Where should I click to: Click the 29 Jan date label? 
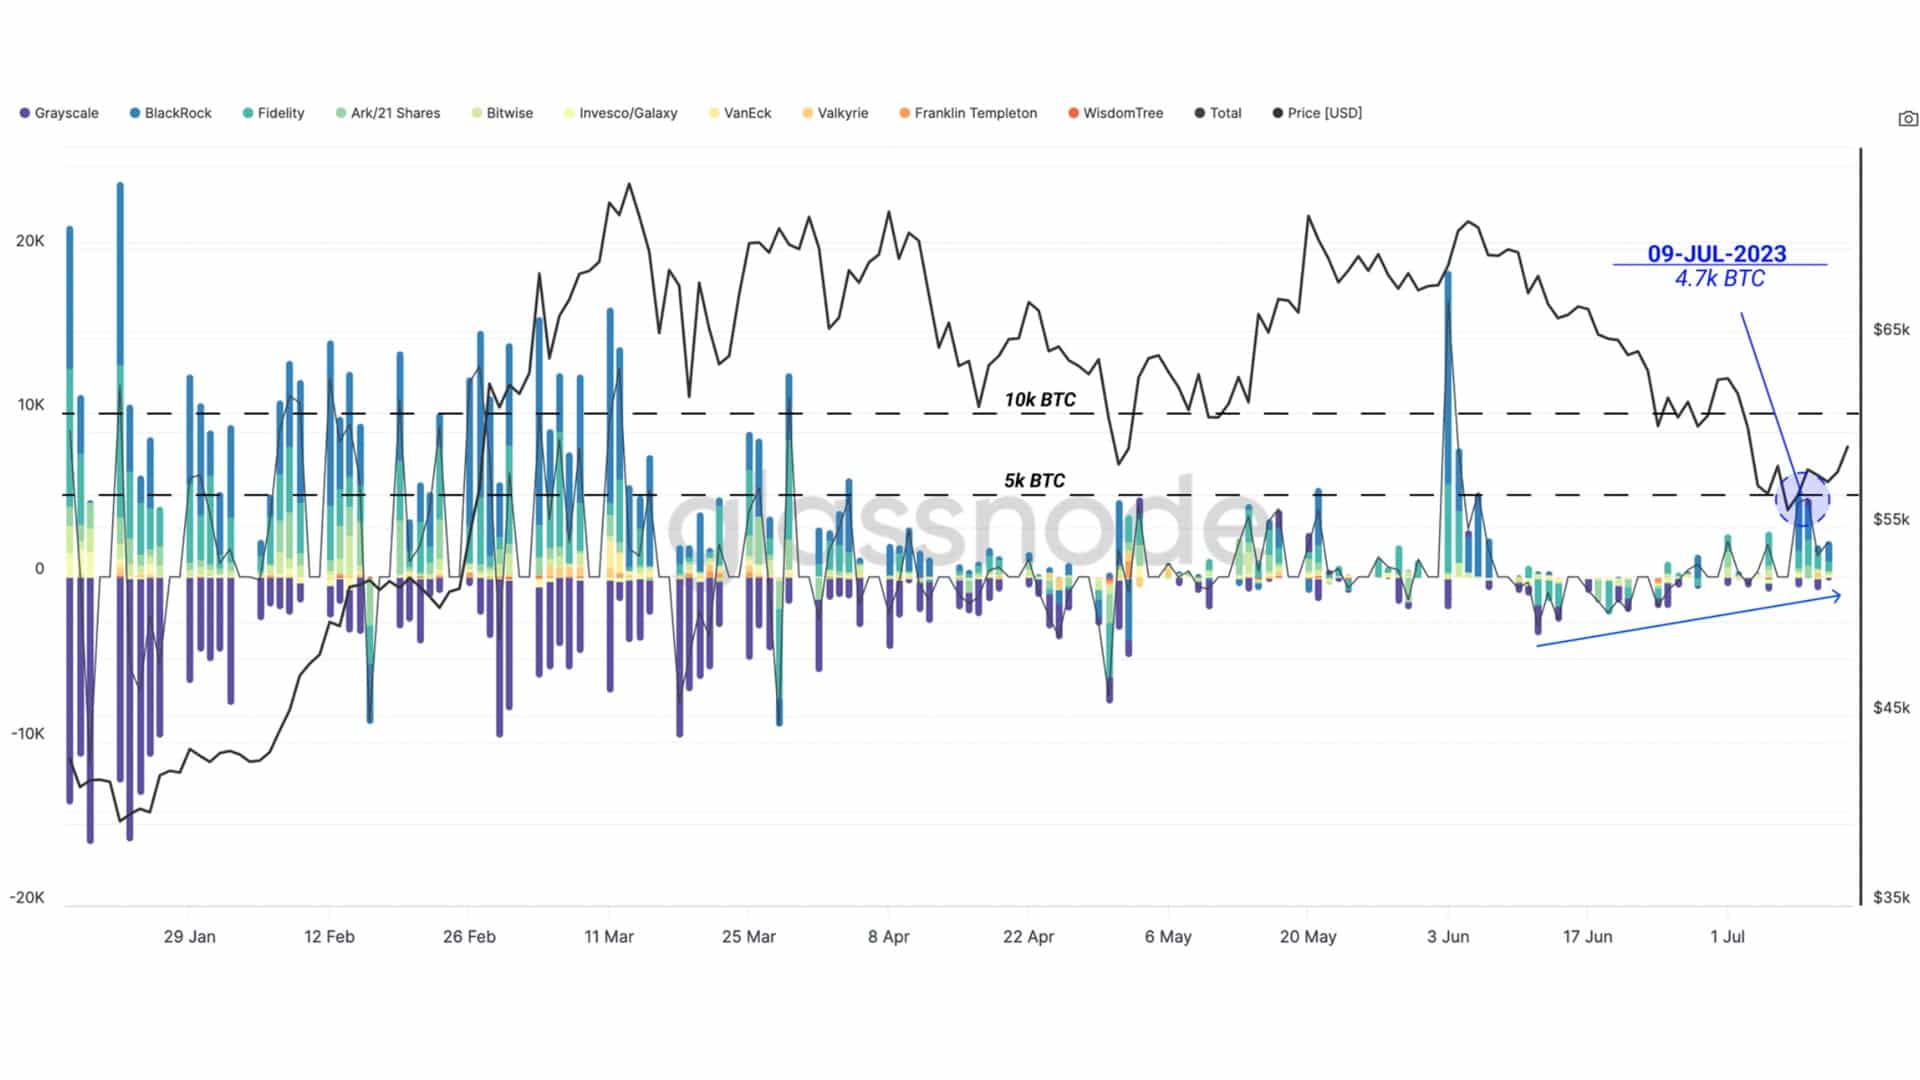(x=189, y=937)
